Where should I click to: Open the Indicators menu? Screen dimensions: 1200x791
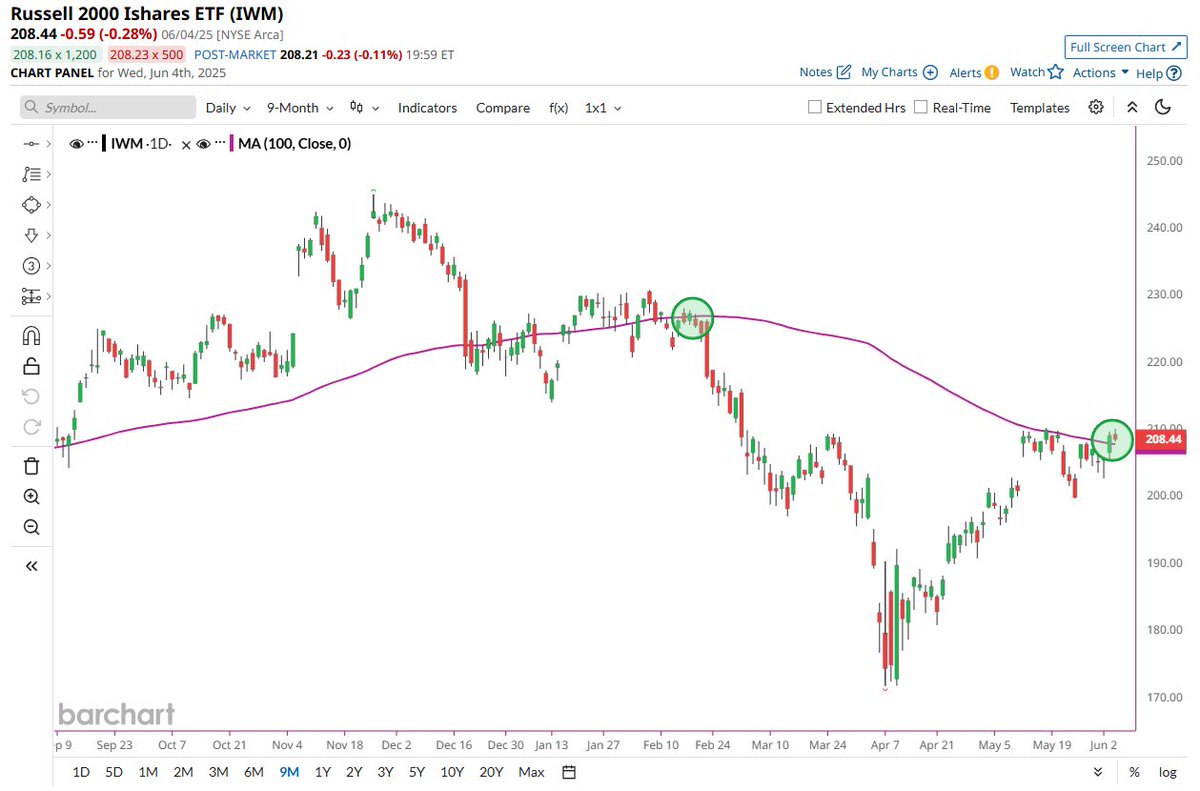[x=427, y=107]
